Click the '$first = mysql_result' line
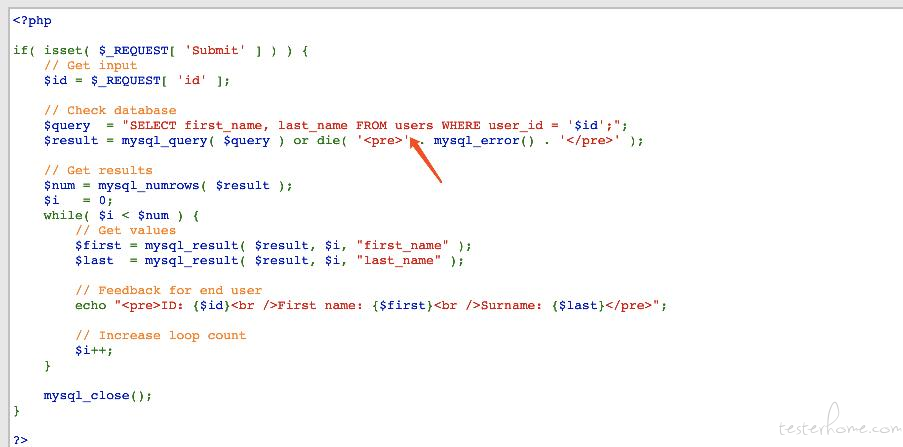 [274, 245]
